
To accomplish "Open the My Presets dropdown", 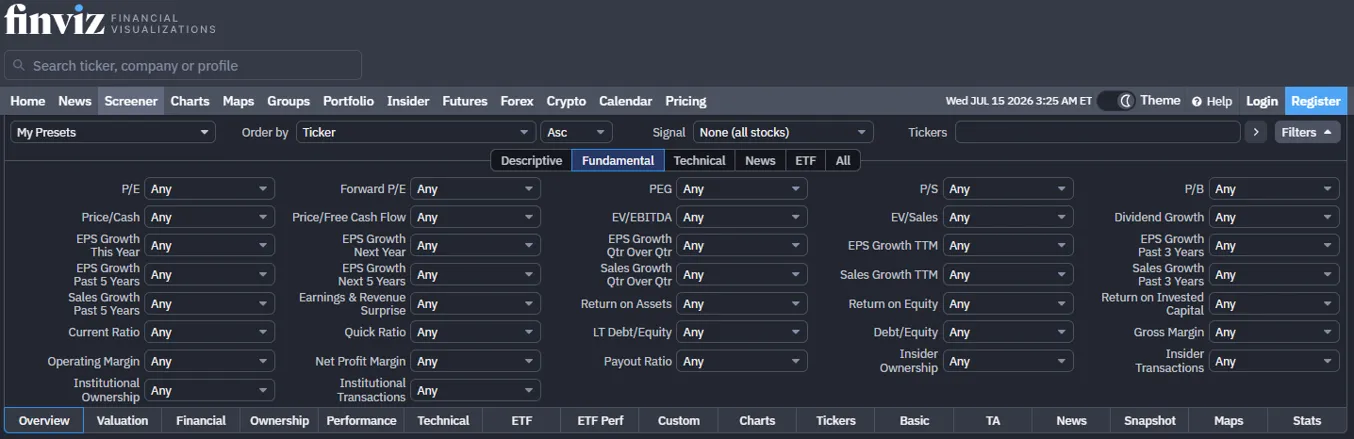I will (112, 132).
